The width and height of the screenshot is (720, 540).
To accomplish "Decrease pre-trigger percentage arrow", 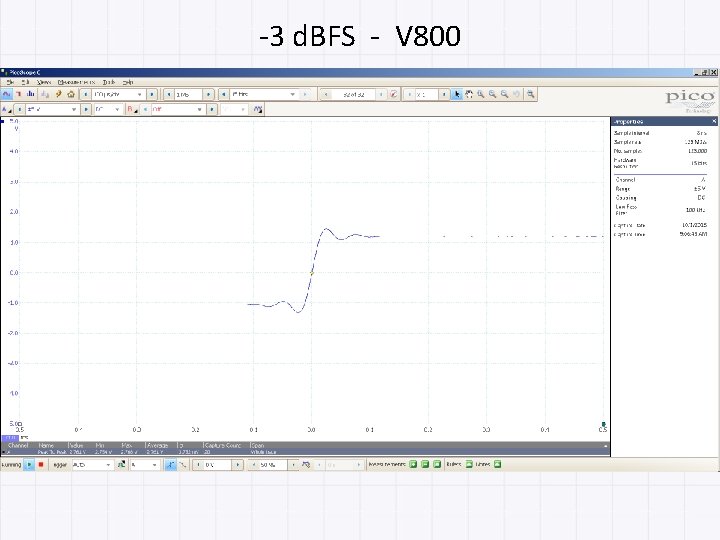I will point(253,465).
